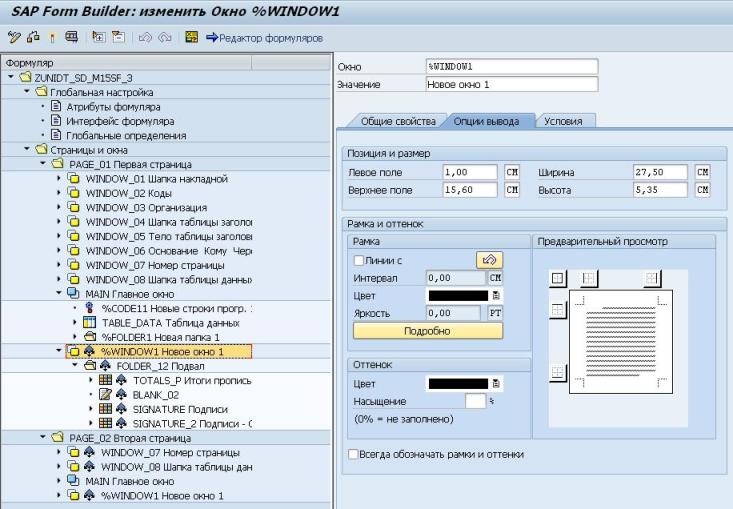Click the Верхнее поле value field

[469, 190]
